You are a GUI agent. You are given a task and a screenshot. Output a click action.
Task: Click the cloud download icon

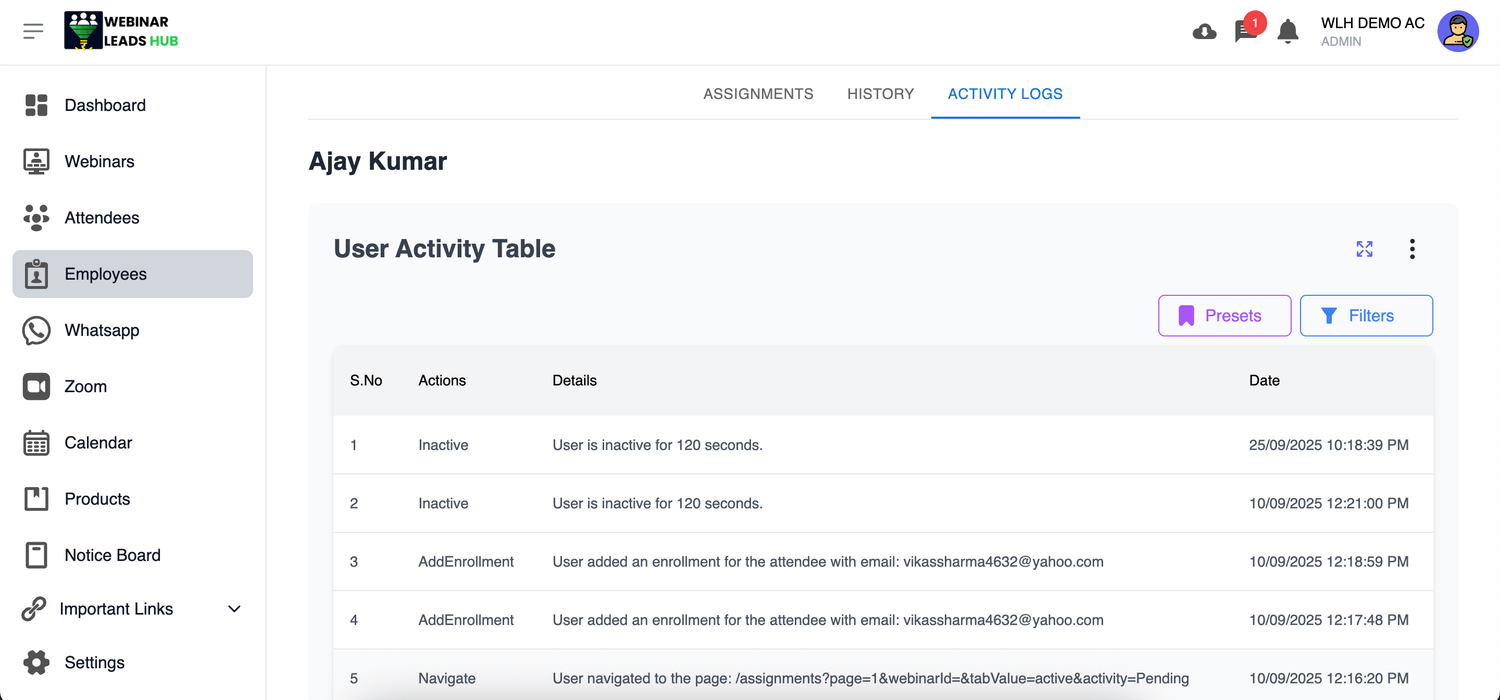(1204, 32)
